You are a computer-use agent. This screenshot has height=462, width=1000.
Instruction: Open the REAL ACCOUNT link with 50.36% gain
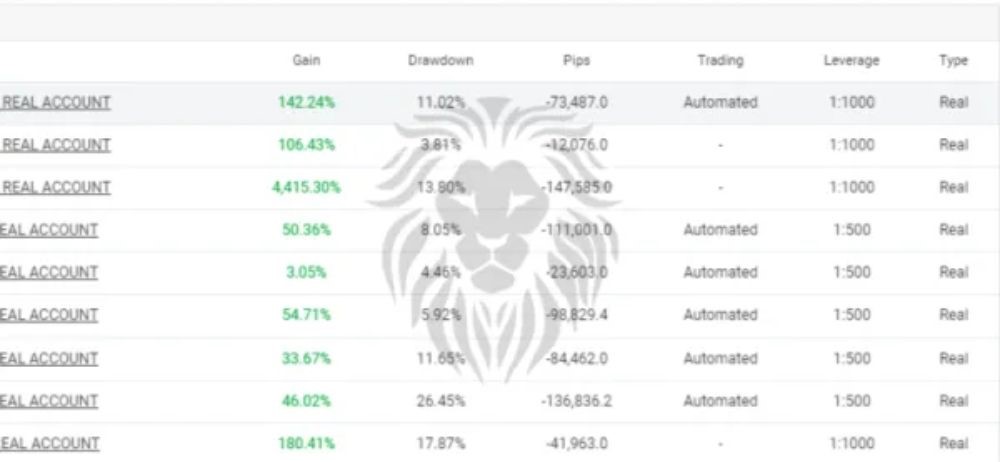49,230
